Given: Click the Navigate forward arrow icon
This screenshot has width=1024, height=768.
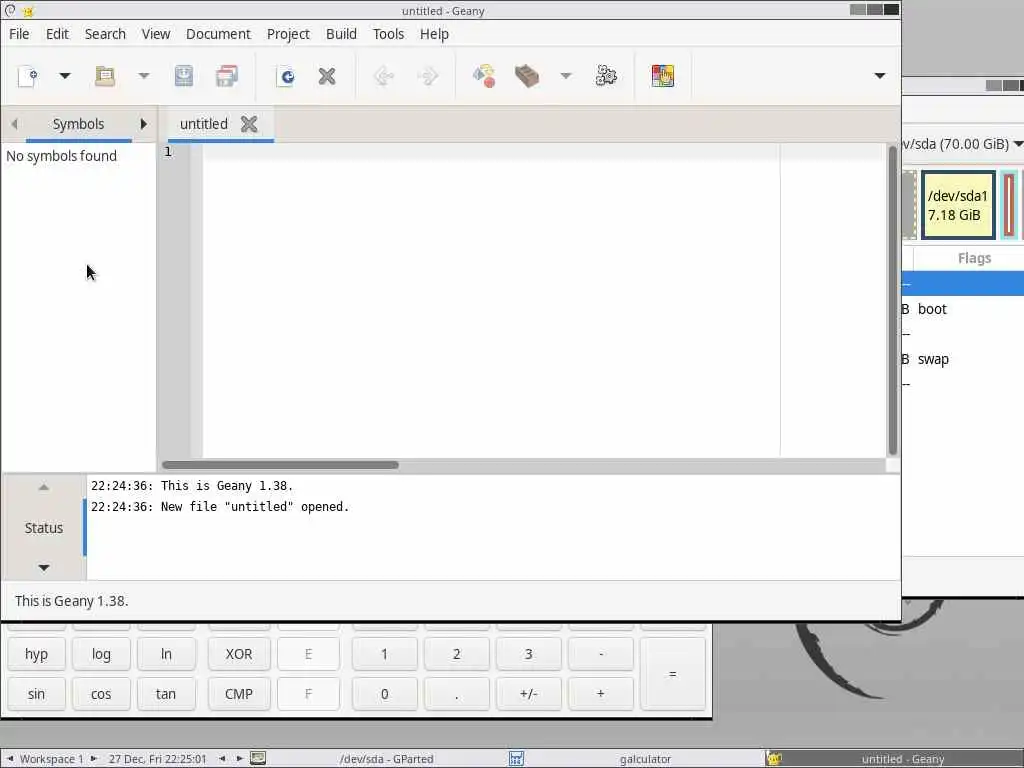Looking at the screenshot, I should click(x=428, y=76).
